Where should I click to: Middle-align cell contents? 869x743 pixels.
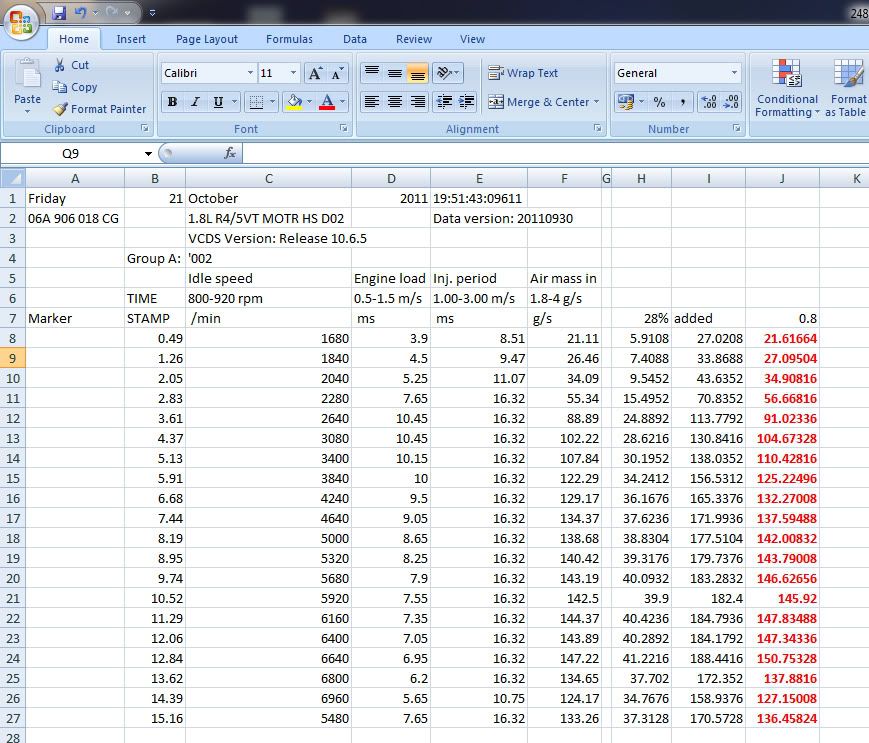[395, 73]
